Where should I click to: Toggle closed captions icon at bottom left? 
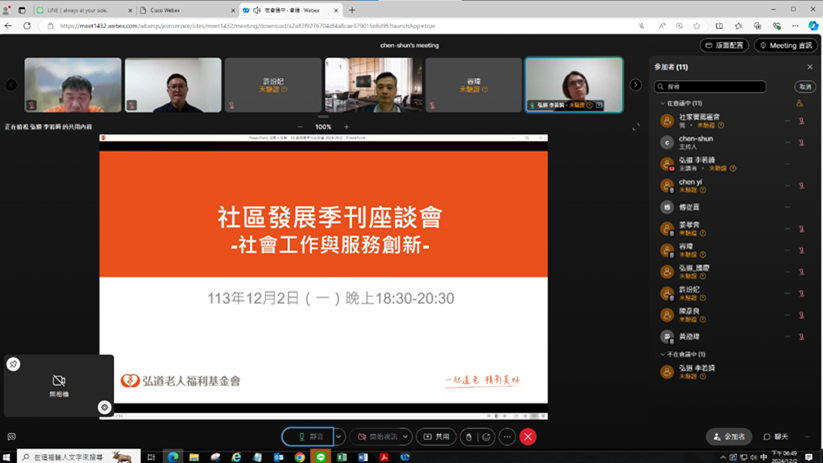click(12, 437)
